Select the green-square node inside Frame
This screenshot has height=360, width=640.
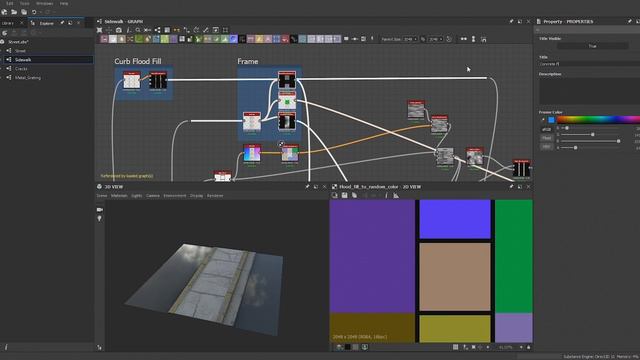287,100
